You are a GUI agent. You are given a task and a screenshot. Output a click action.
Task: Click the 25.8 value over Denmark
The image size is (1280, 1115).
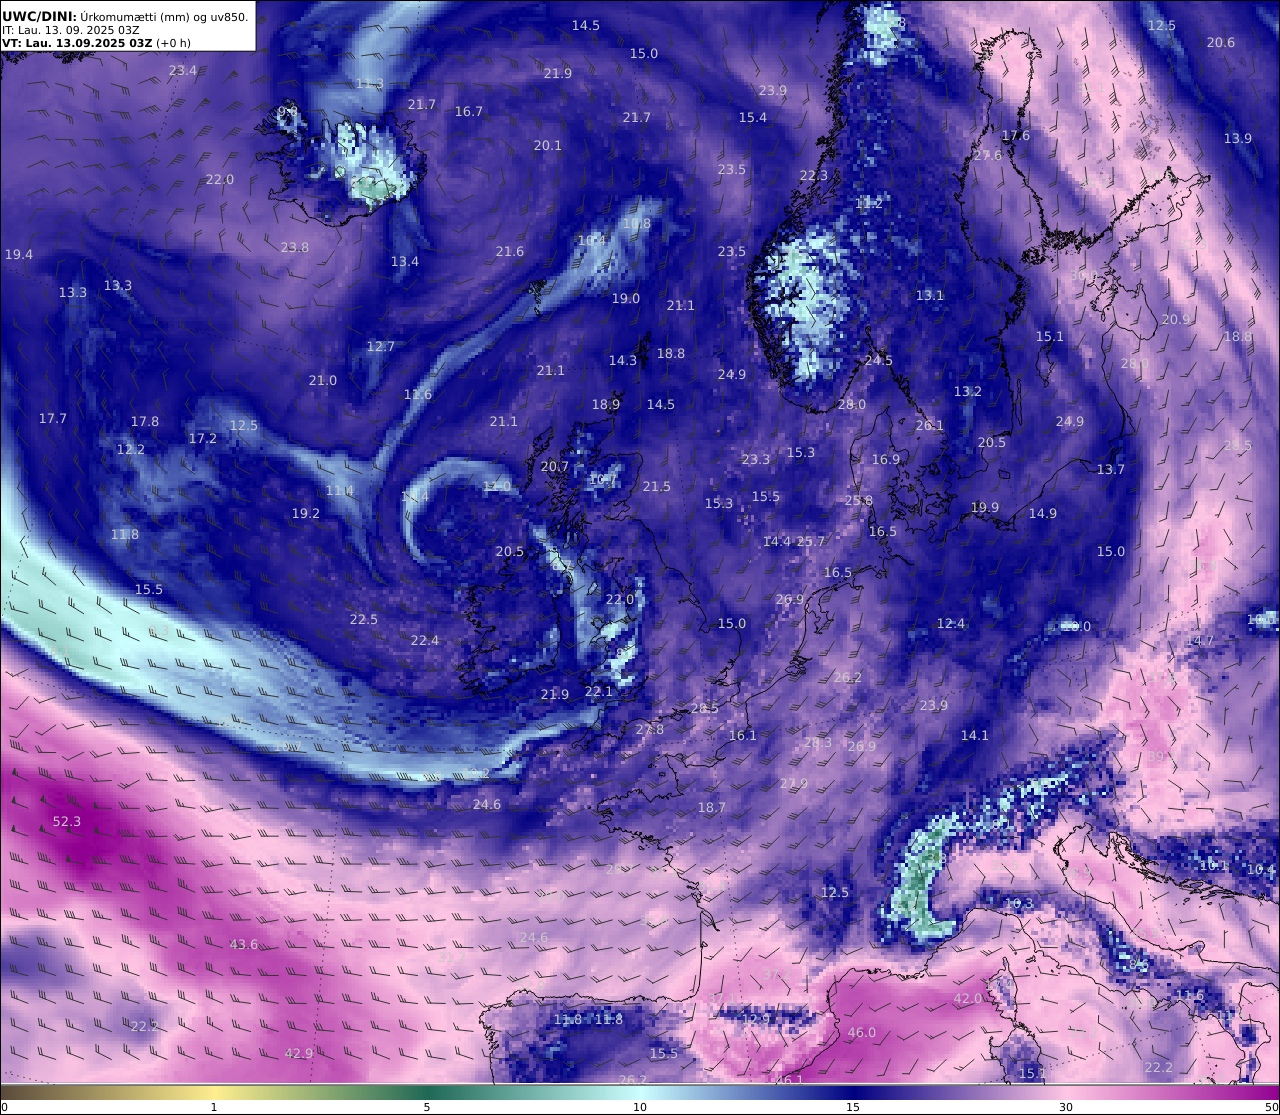click(x=859, y=500)
